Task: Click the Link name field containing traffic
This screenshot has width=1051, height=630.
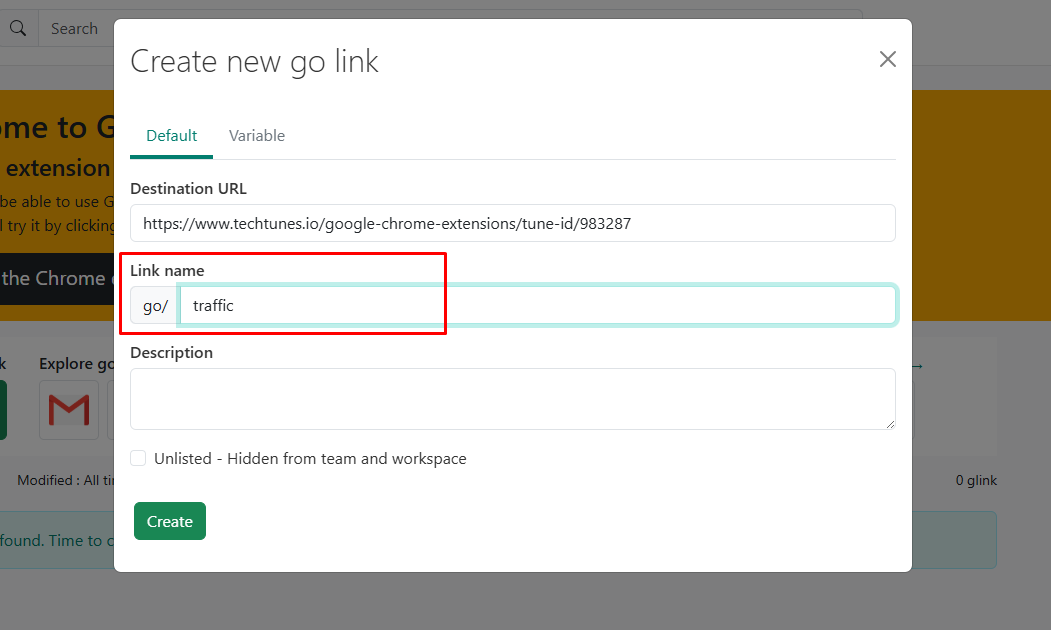Action: point(538,306)
